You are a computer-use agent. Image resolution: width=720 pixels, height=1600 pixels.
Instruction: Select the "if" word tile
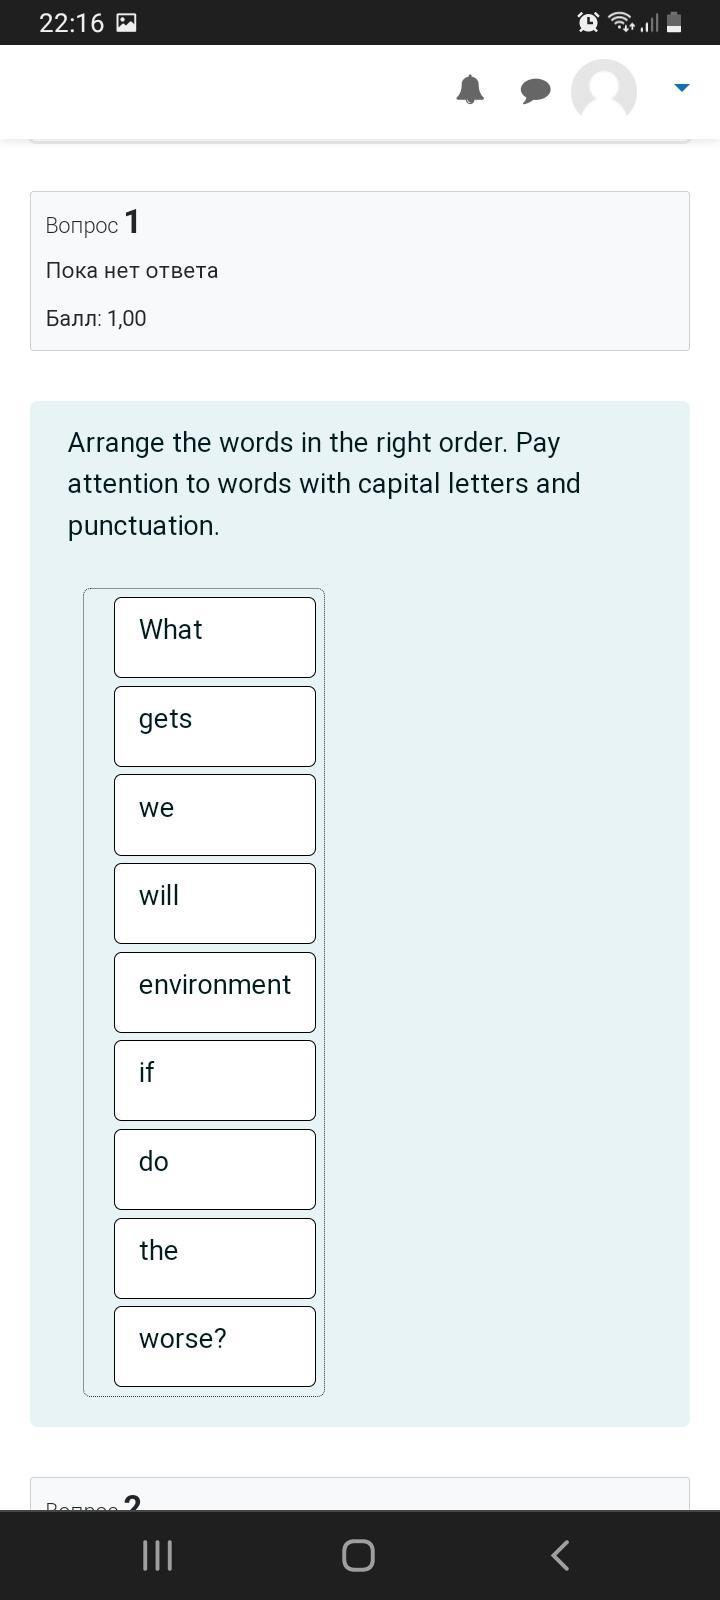(x=215, y=1080)
